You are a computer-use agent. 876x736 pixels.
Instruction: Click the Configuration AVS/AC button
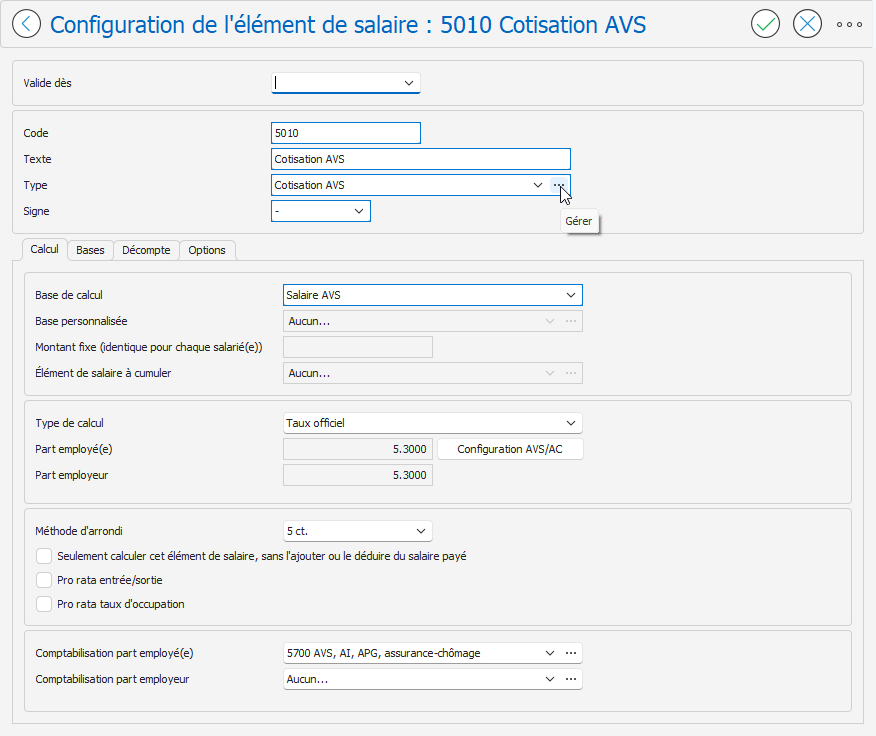coord(510,449)
